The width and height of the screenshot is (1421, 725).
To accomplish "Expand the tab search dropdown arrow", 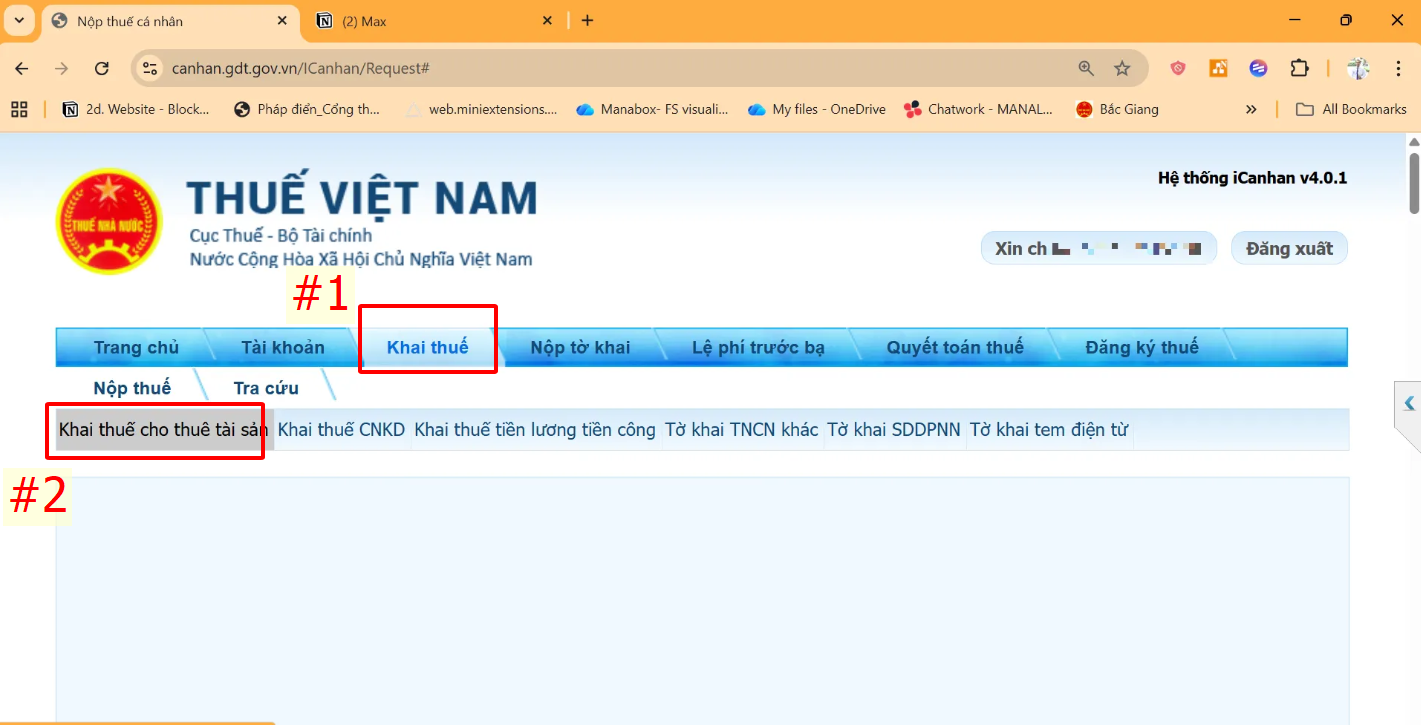I will (x=19, y=20).
